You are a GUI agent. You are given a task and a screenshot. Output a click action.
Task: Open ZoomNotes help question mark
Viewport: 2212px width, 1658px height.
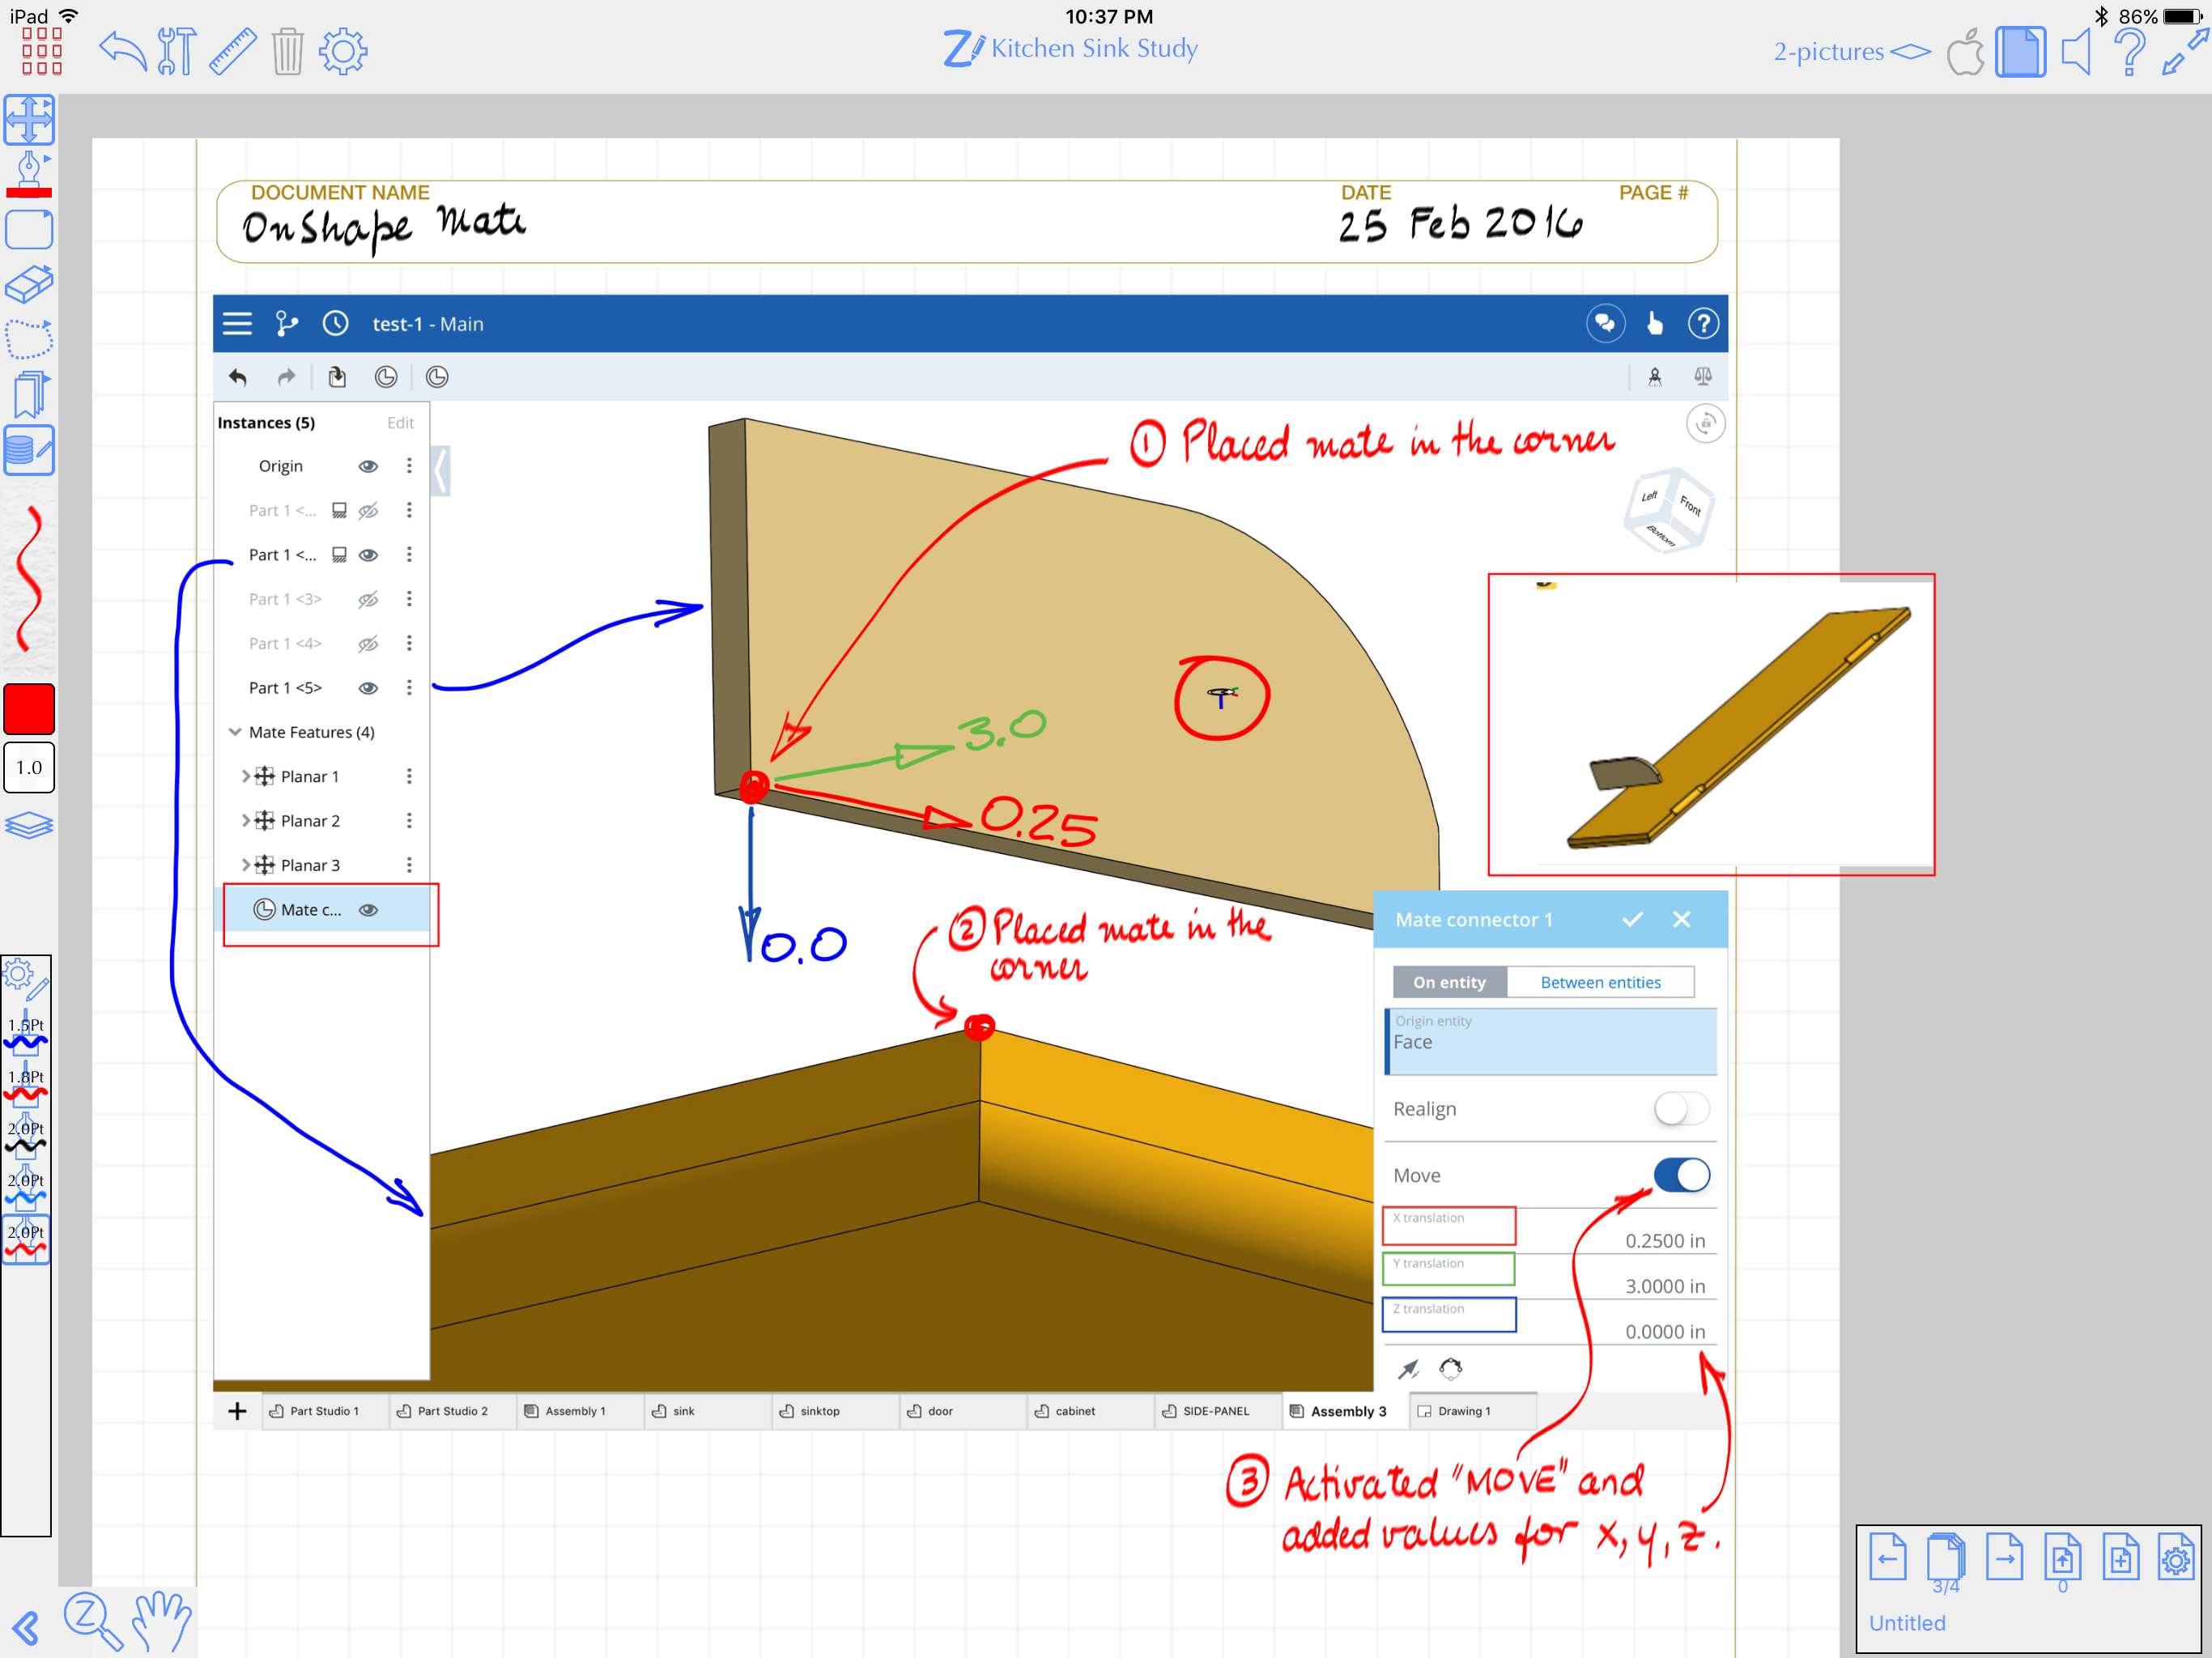point(2130,51)
